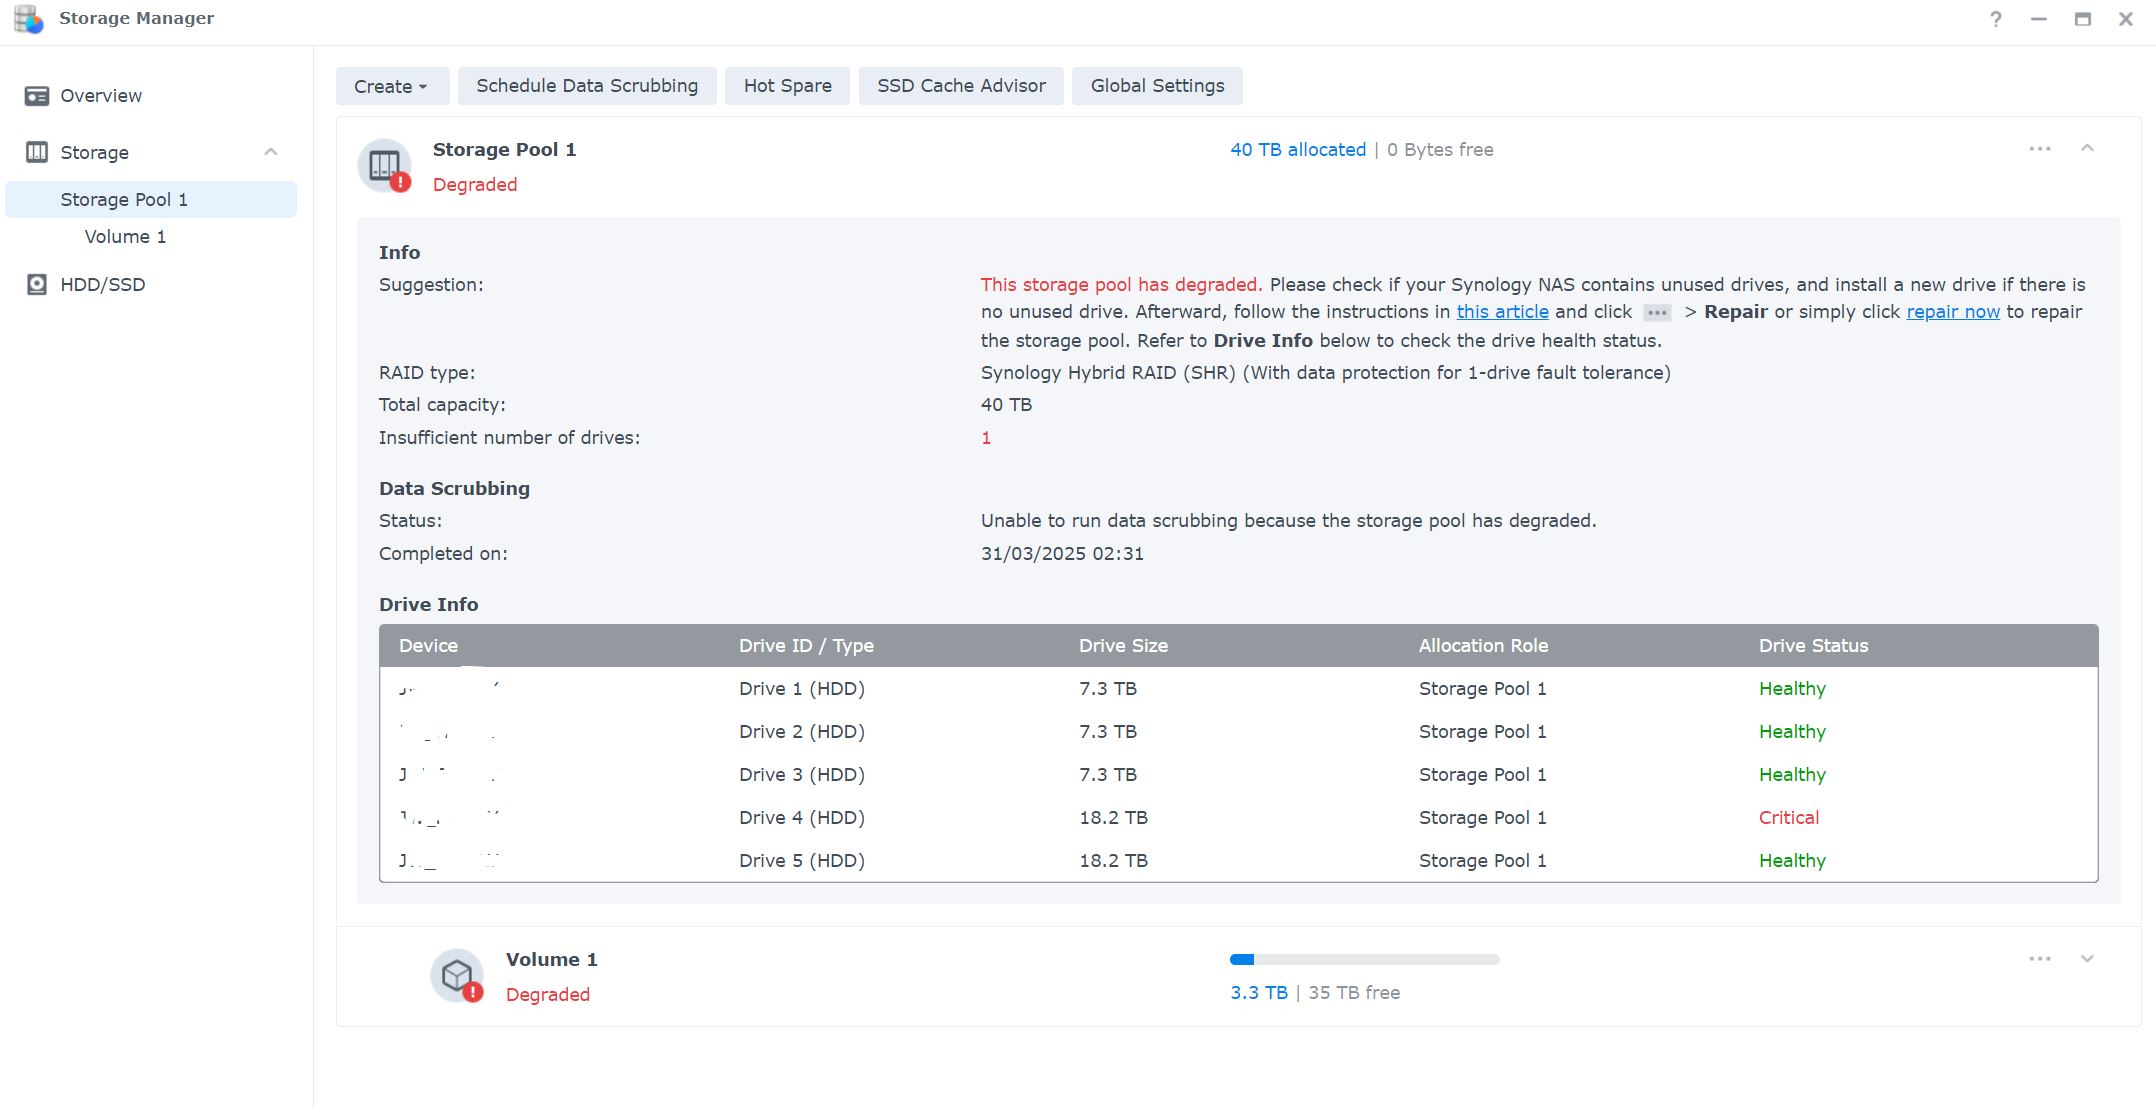The image size is (2156, 1109).
Task: Minimize the Storage Manager window
Action: click(2039, 19)
